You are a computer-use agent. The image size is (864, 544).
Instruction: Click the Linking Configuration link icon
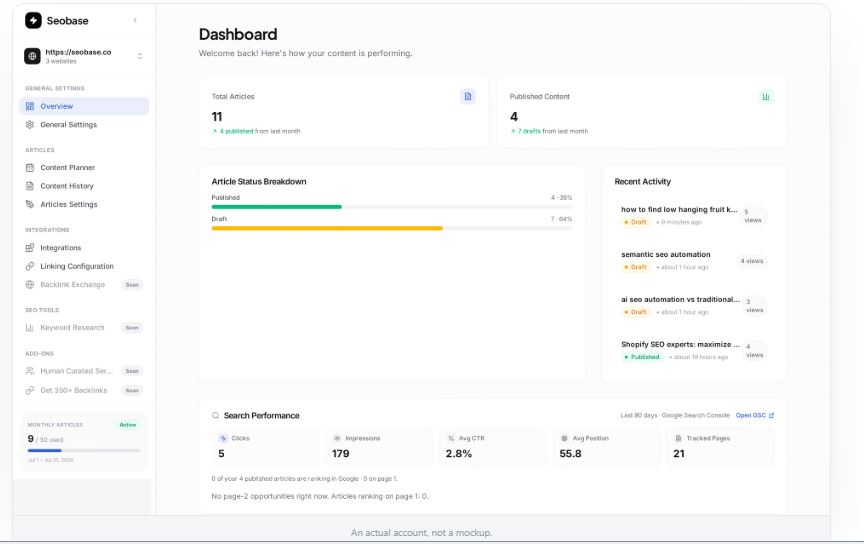[x=30, y=266]
